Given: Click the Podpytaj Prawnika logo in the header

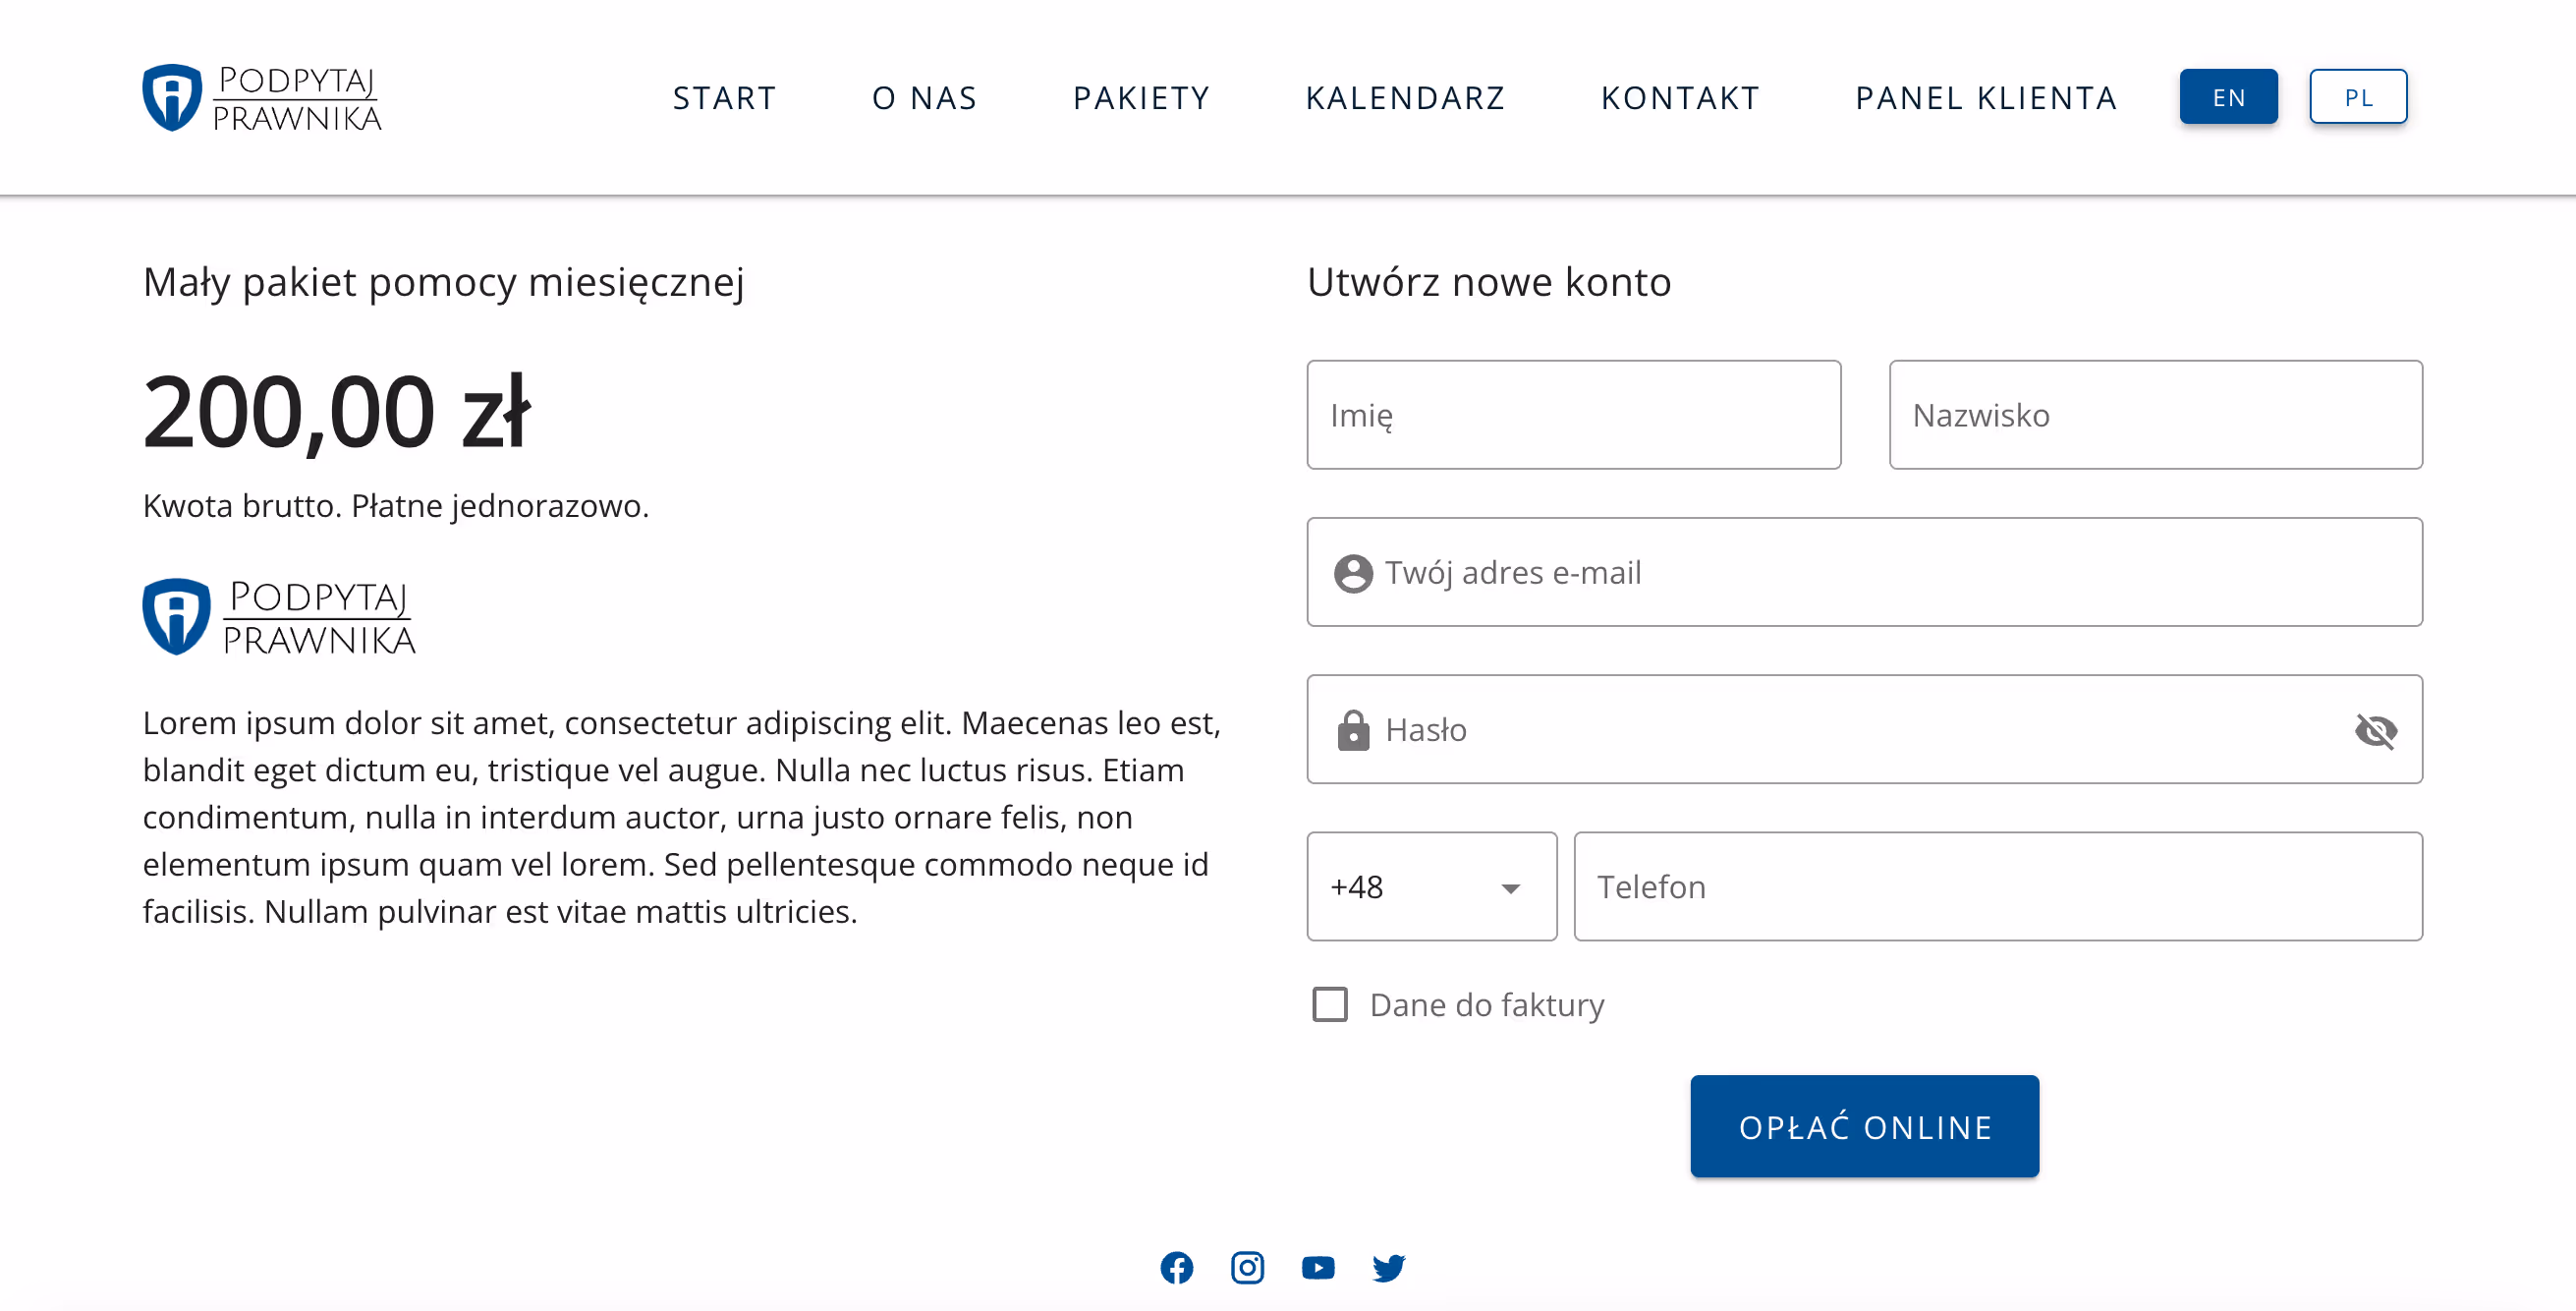Looking at the screenshot, I should [x=262, y=96].
